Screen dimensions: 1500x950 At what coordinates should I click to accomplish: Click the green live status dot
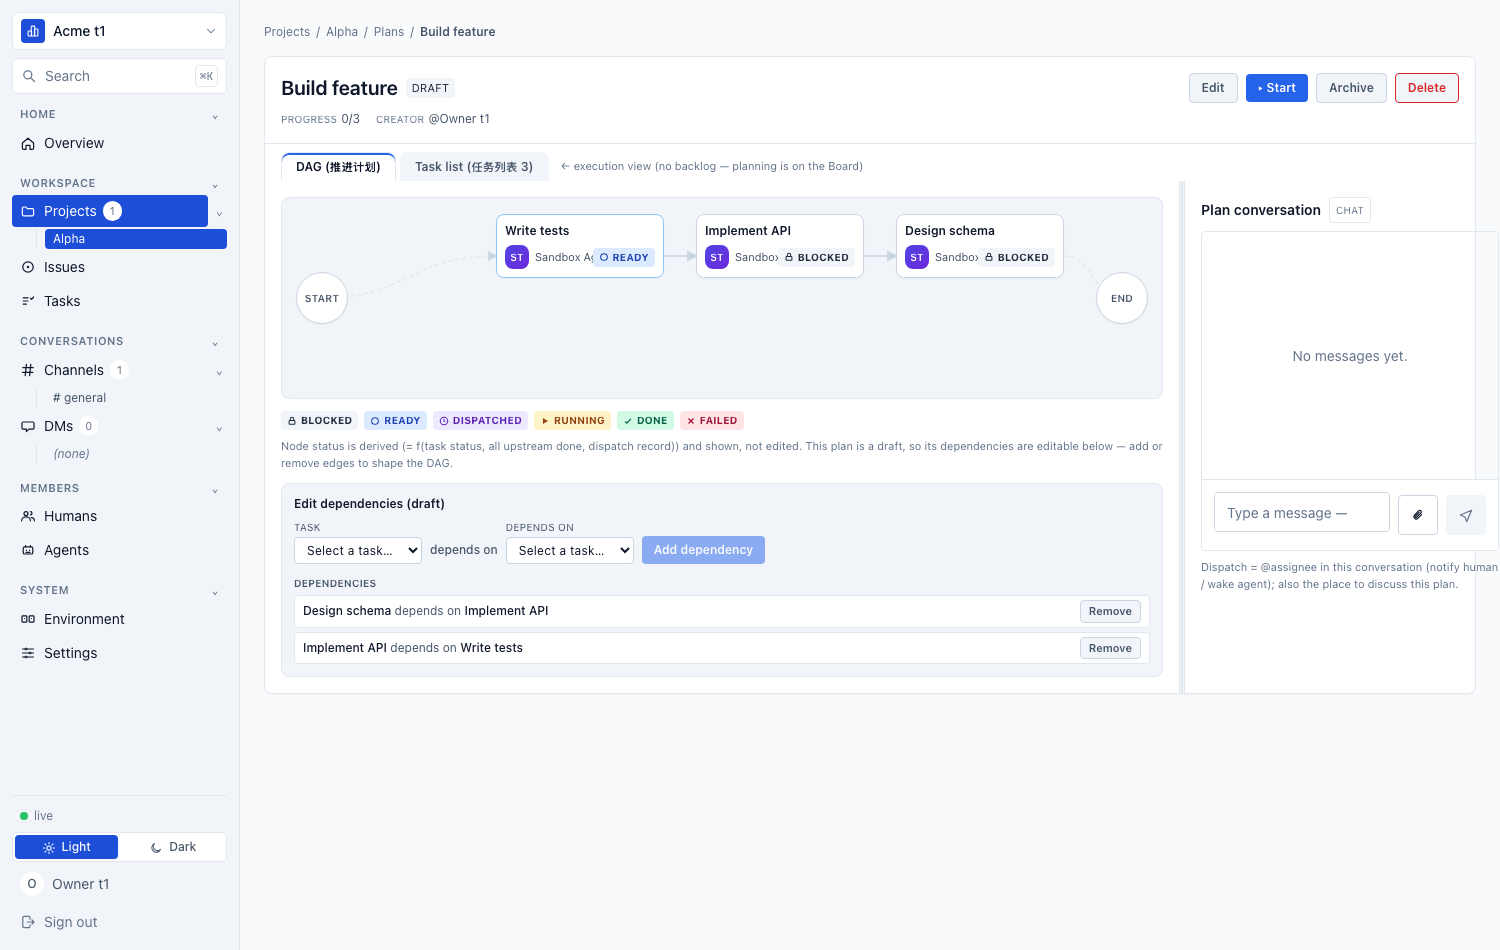pyautogui.click(x=24, y=816)
